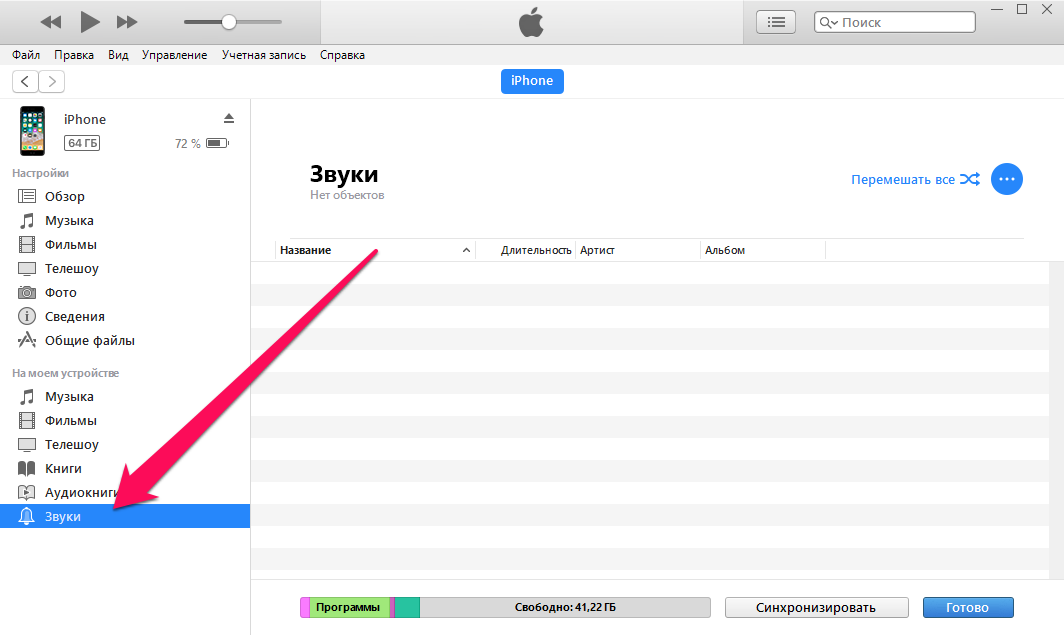1064x635 pixels.
Task: Sort by the Название column header
Action: [x=376, y=250]
